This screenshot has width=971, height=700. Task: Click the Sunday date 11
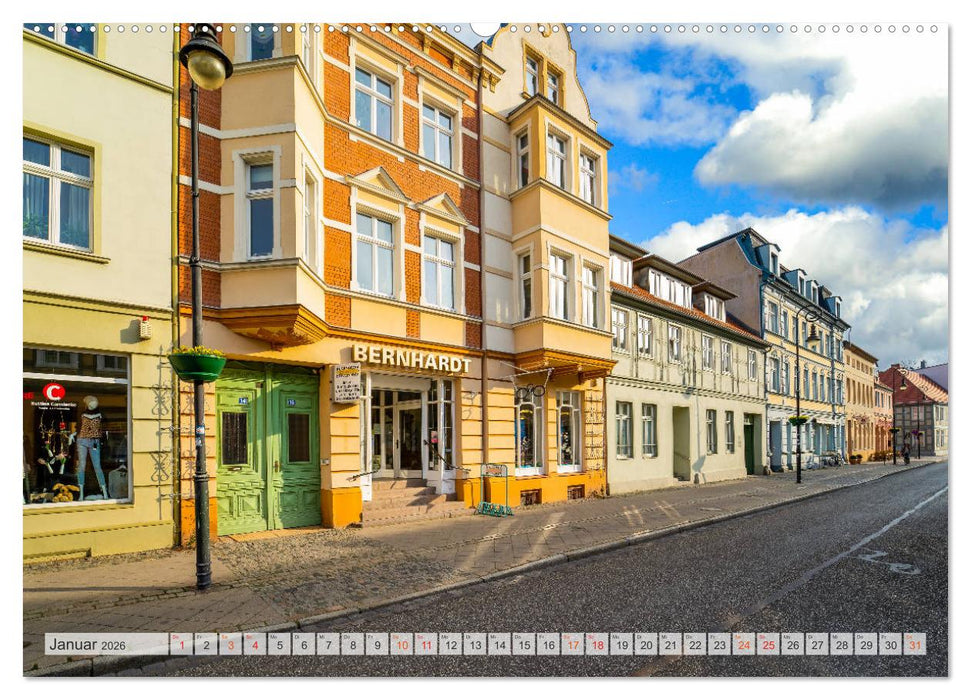click(425, 645)
